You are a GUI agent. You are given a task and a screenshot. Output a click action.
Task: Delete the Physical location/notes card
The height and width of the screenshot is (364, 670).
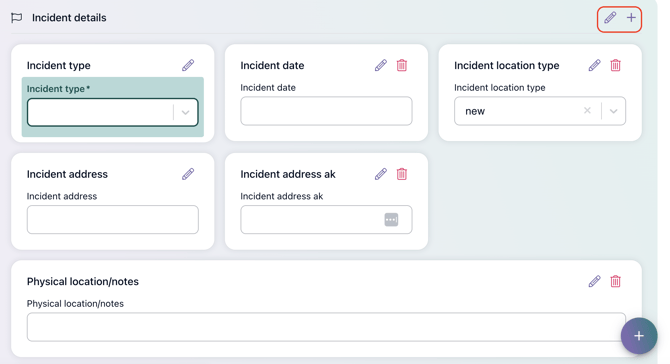point(615,282)
